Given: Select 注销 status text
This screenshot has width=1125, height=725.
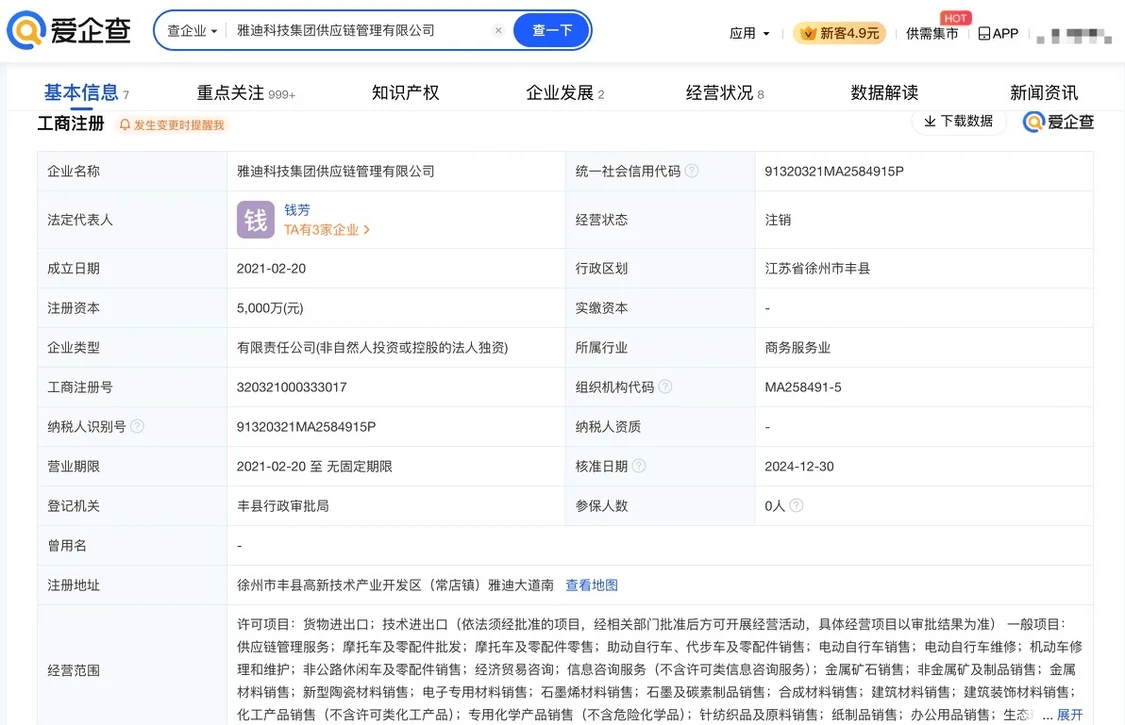Looking at the screenshot, I should click(x=778, y=220).
